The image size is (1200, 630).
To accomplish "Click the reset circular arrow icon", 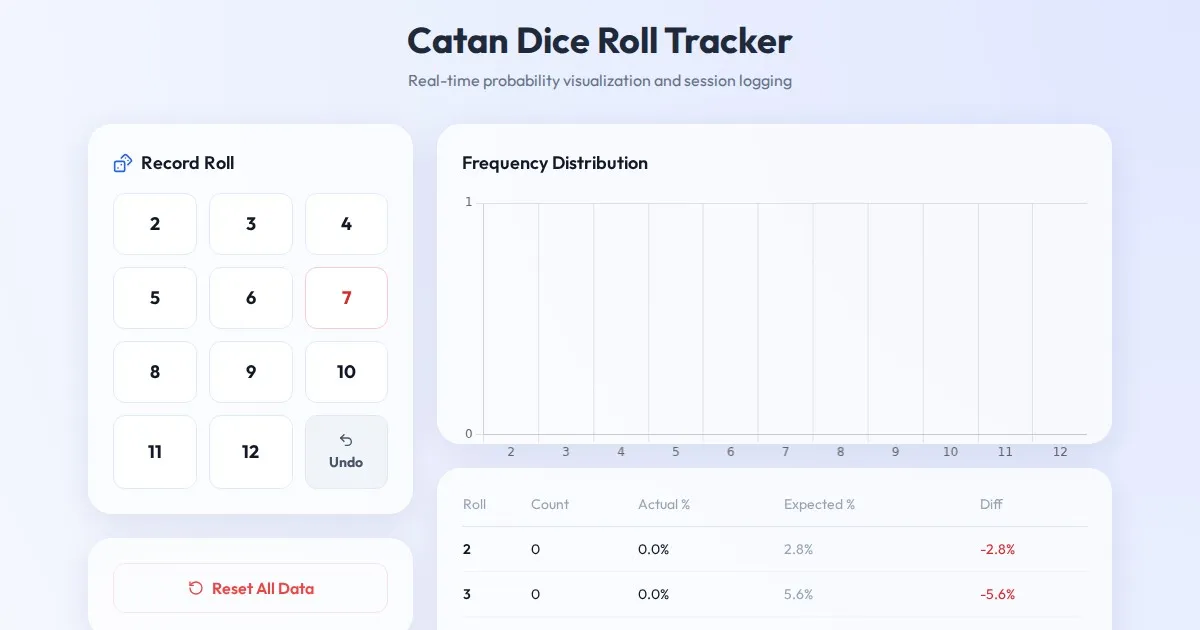I will (196, 588).
